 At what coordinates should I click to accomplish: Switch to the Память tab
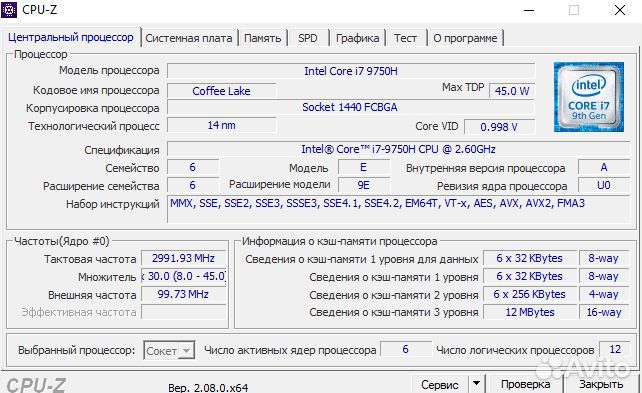tap(262, 38)
